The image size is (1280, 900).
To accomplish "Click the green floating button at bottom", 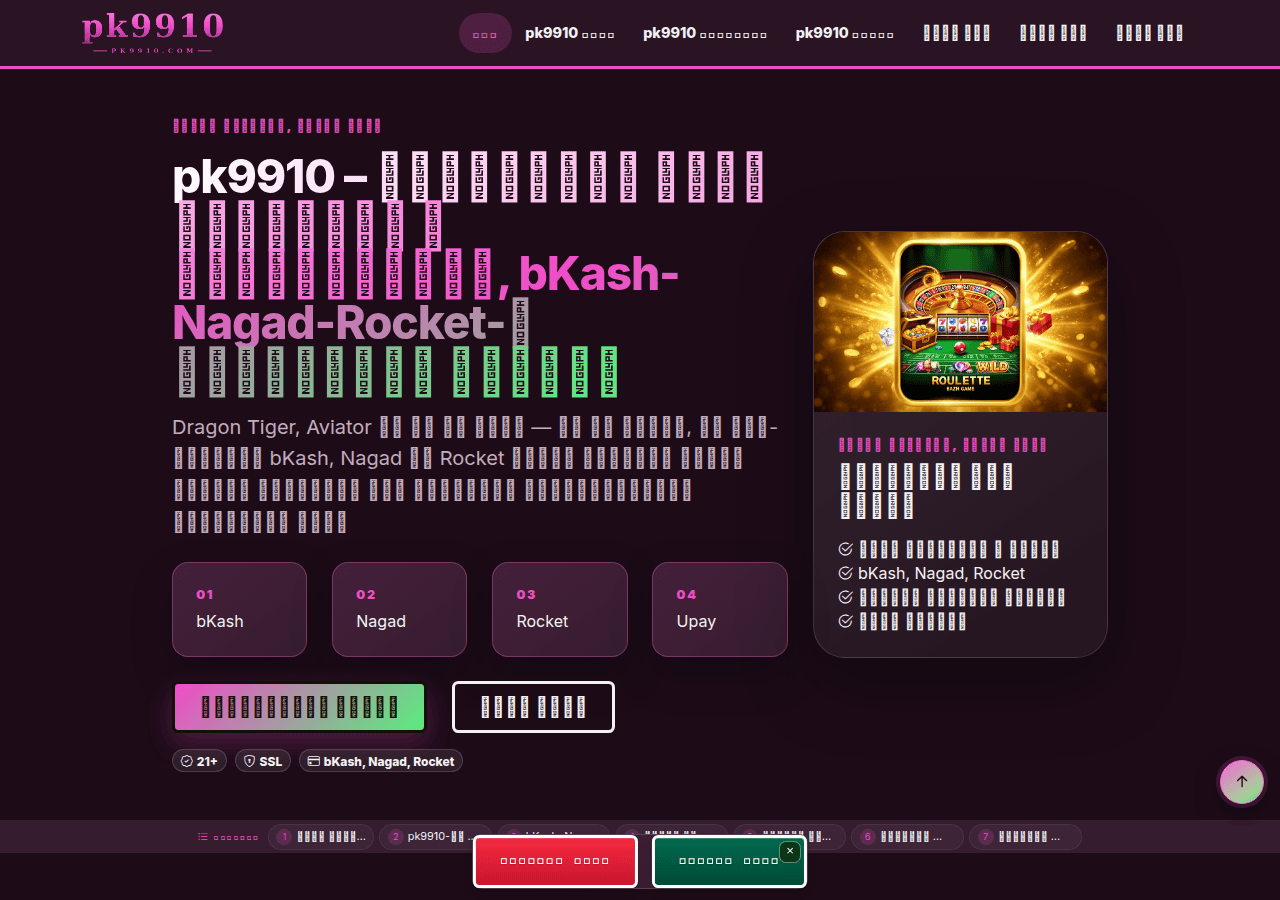I will (x=729, y=861).
